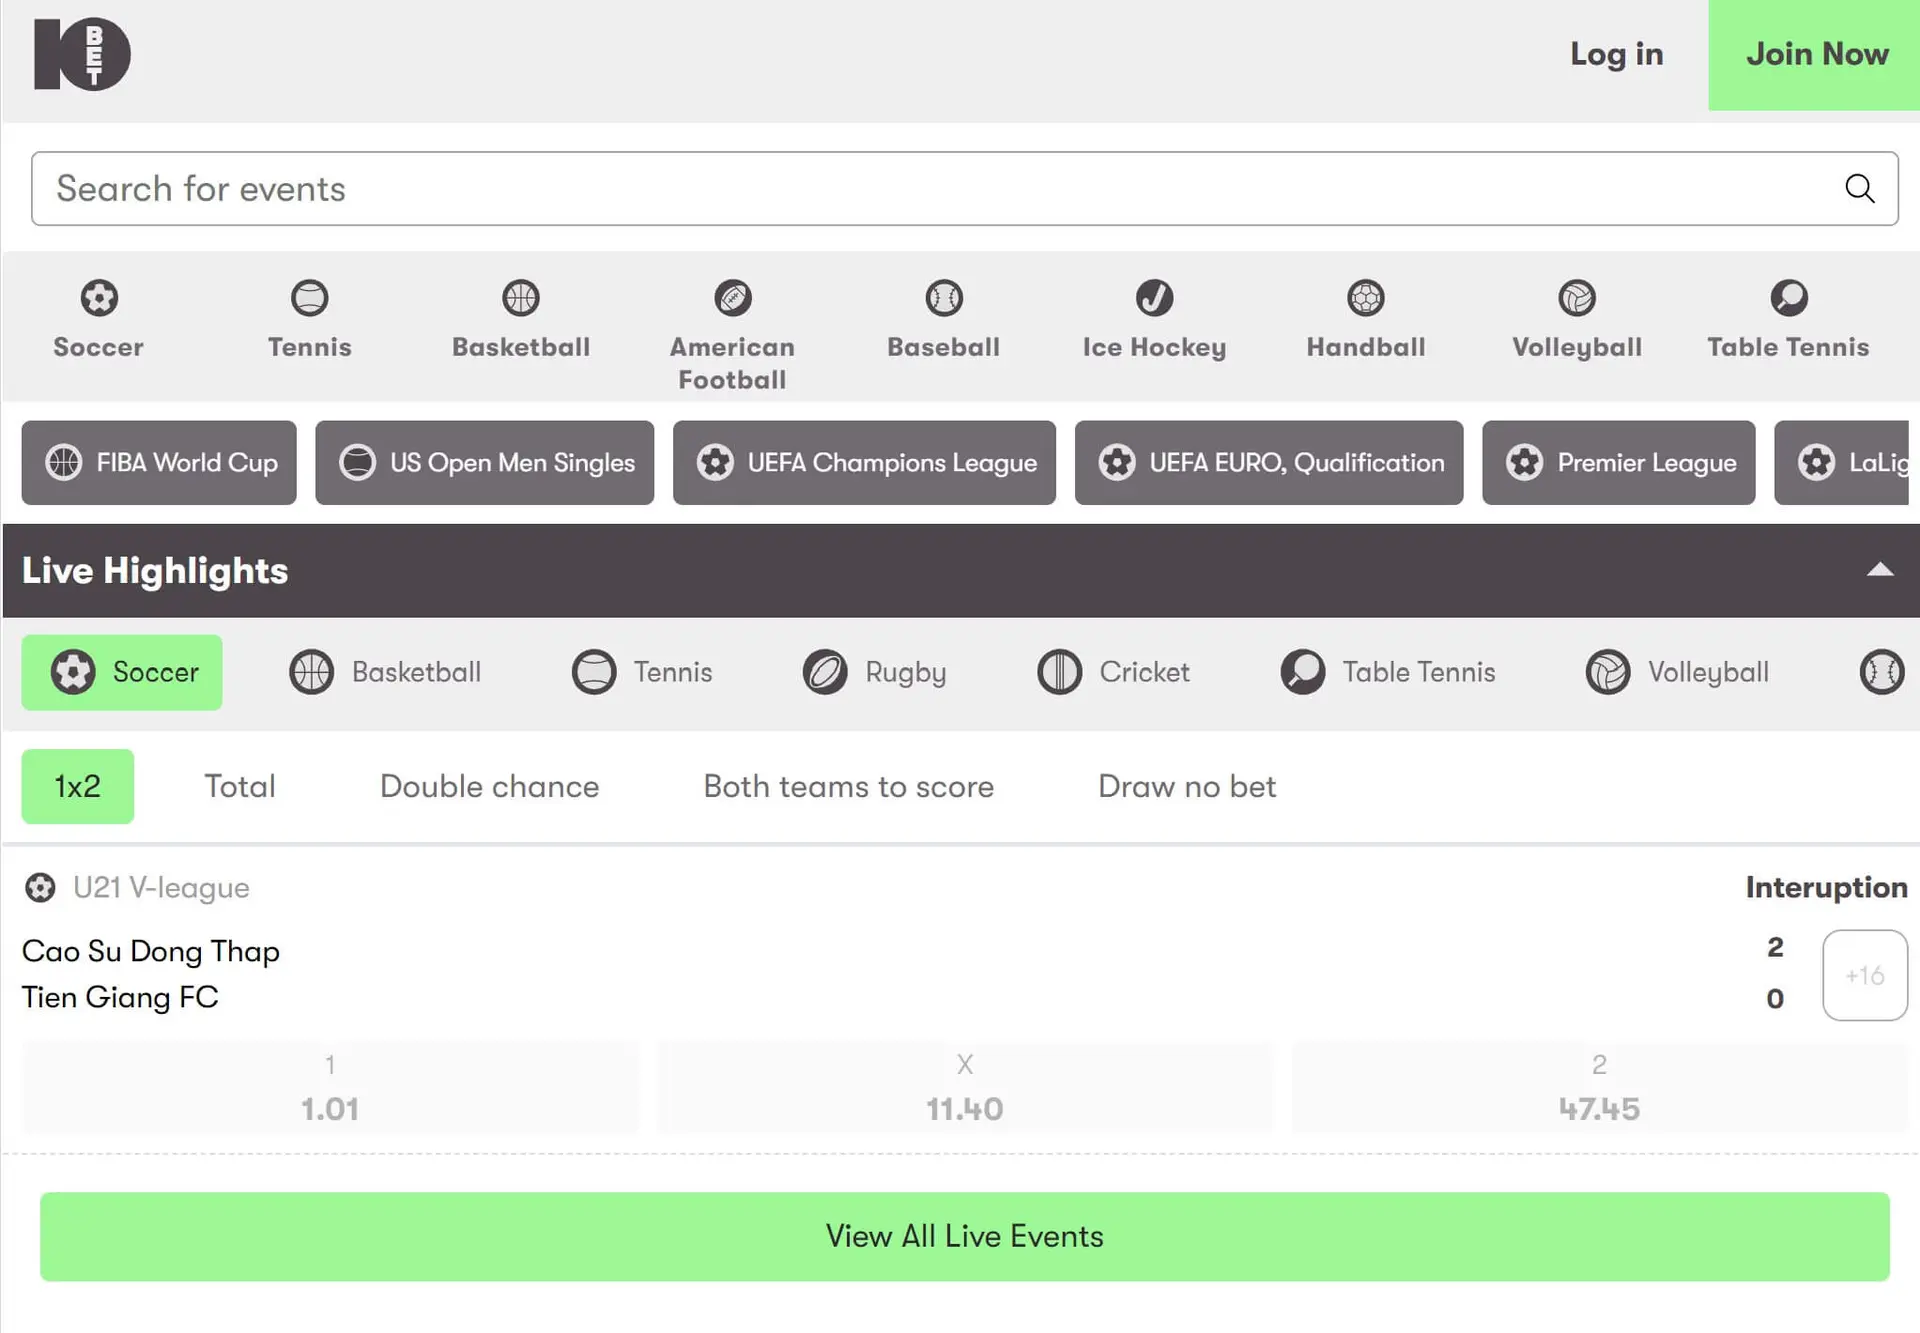The image size is (1920, 1333).
Task: Open the UEFA Champions League shortcut
Action: [x=864, y=462]
